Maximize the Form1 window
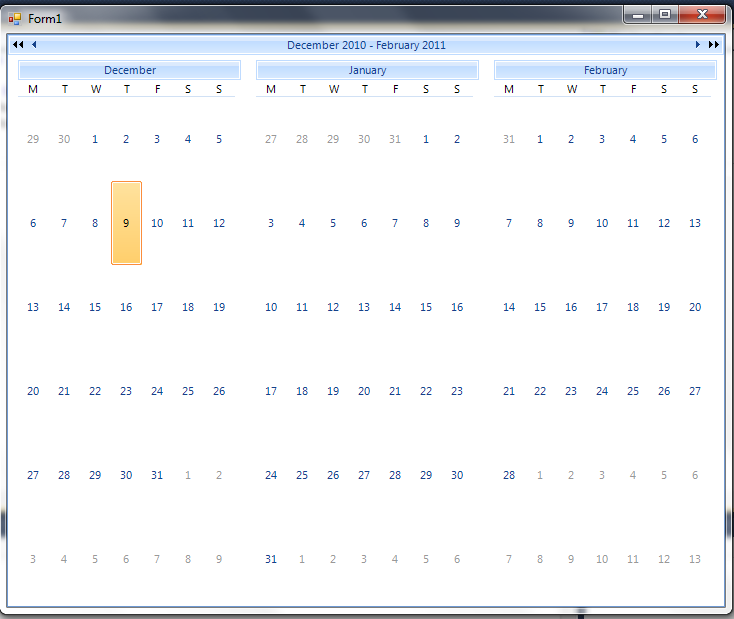The height and width of the screenshot is (619, 734). coord(665,15)
